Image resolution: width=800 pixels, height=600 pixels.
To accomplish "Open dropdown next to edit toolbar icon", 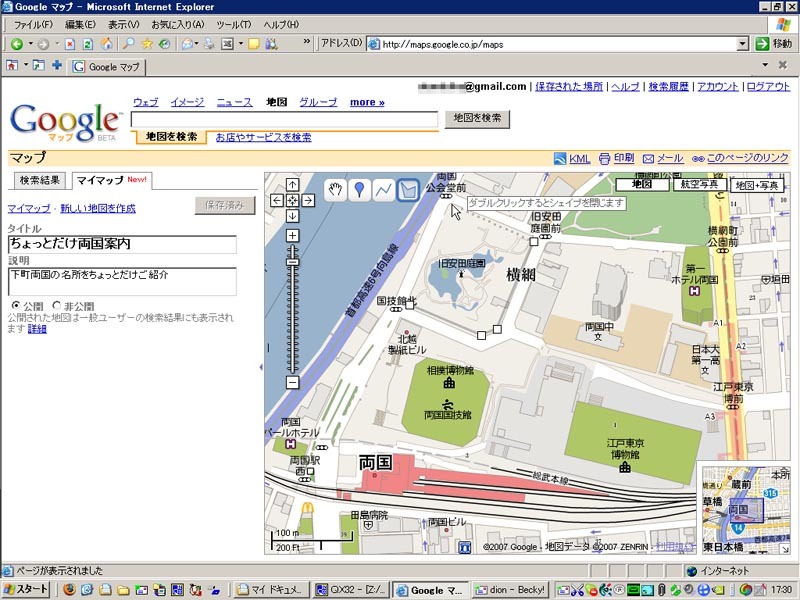I will point(240,44).
